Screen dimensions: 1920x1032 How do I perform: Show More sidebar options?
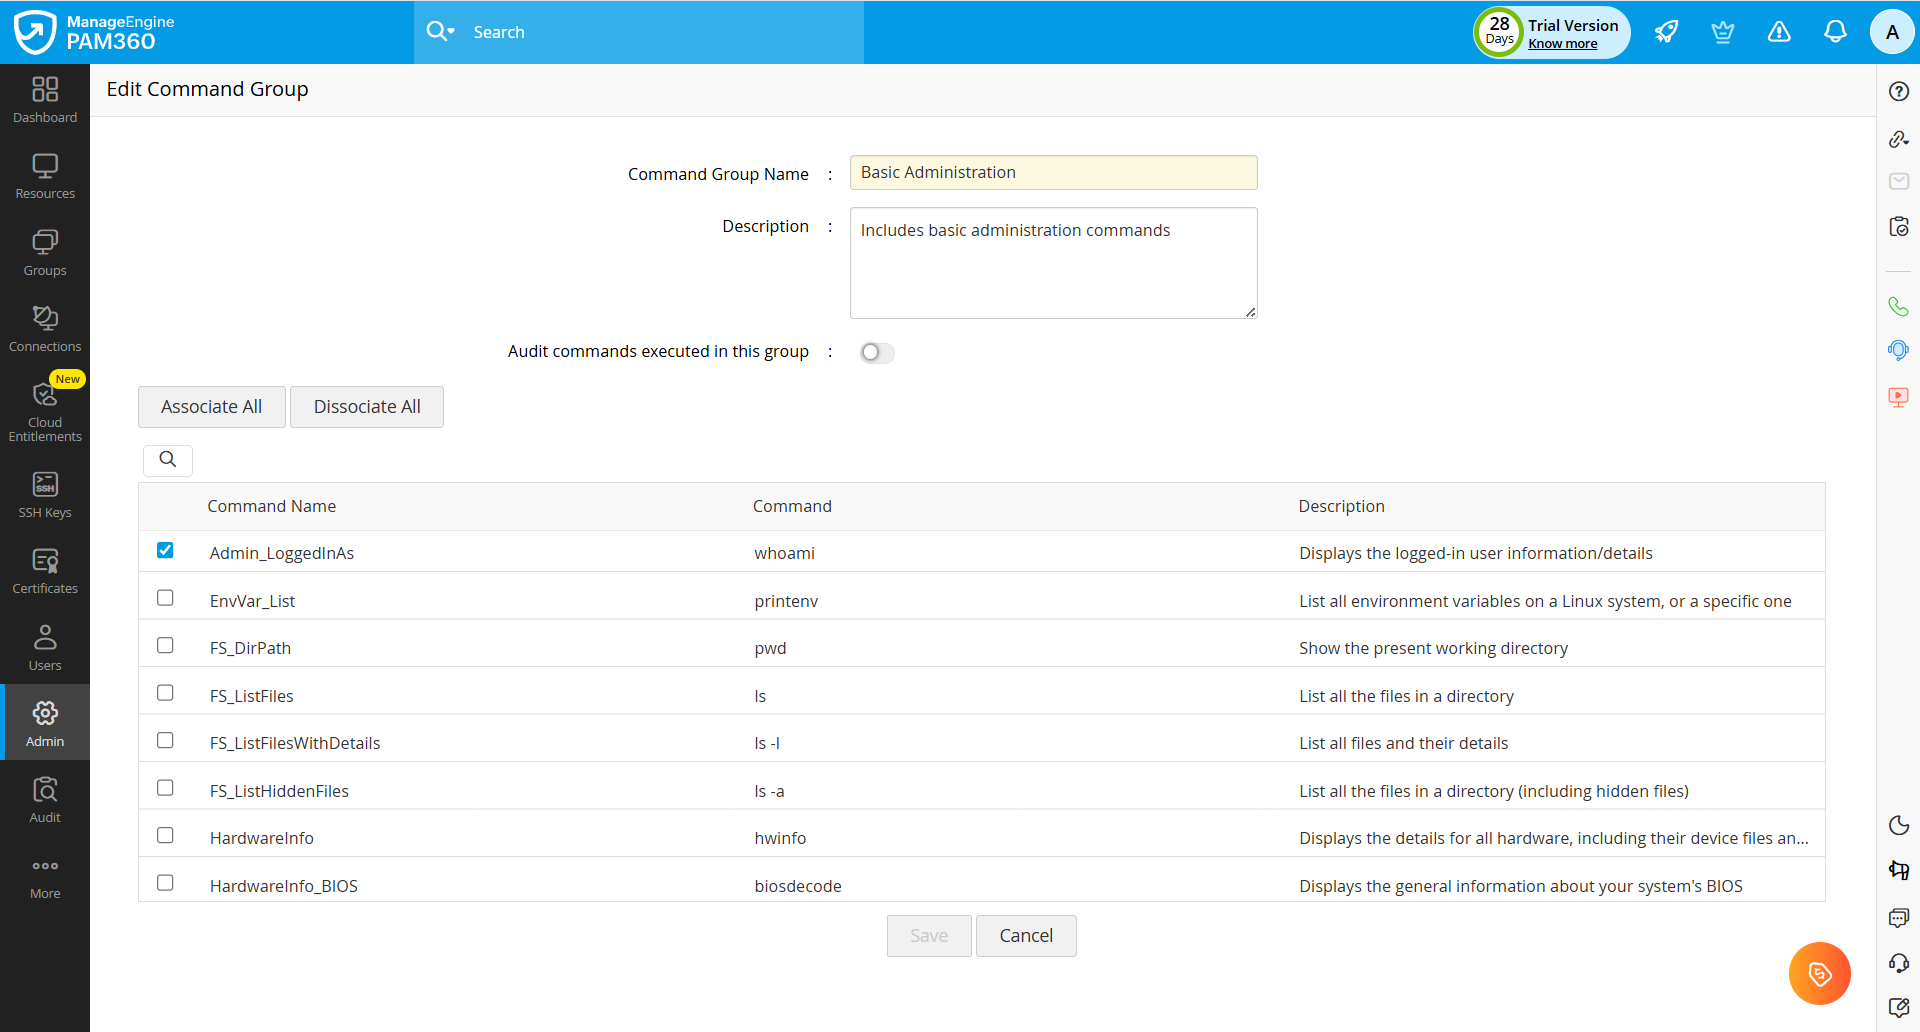(x=45, y=877)
